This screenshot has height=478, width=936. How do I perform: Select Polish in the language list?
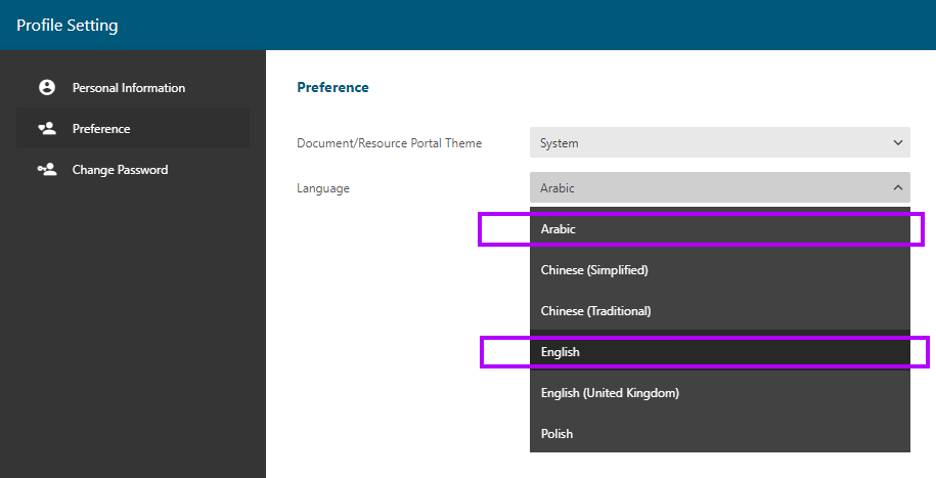(x=557, y=434)
